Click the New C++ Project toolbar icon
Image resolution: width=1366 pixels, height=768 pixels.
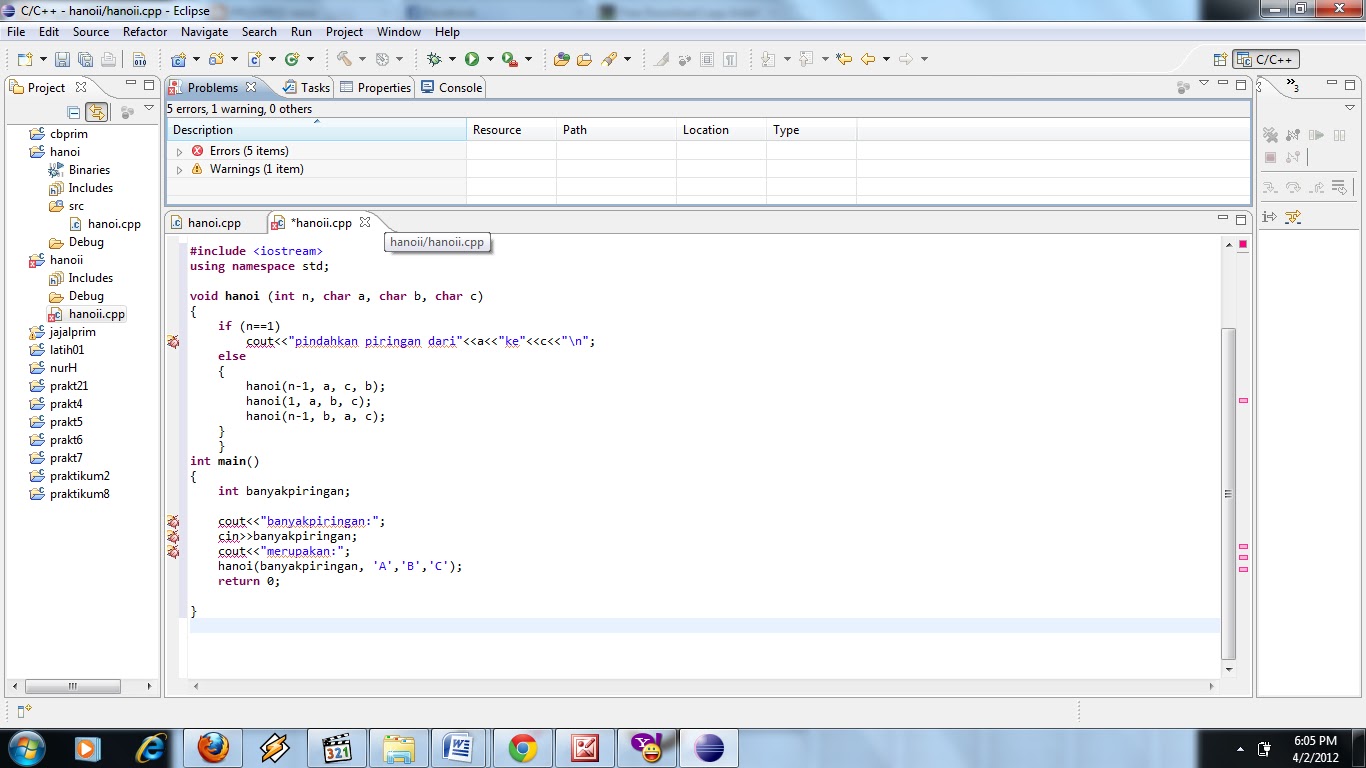[x=179, y=58]
